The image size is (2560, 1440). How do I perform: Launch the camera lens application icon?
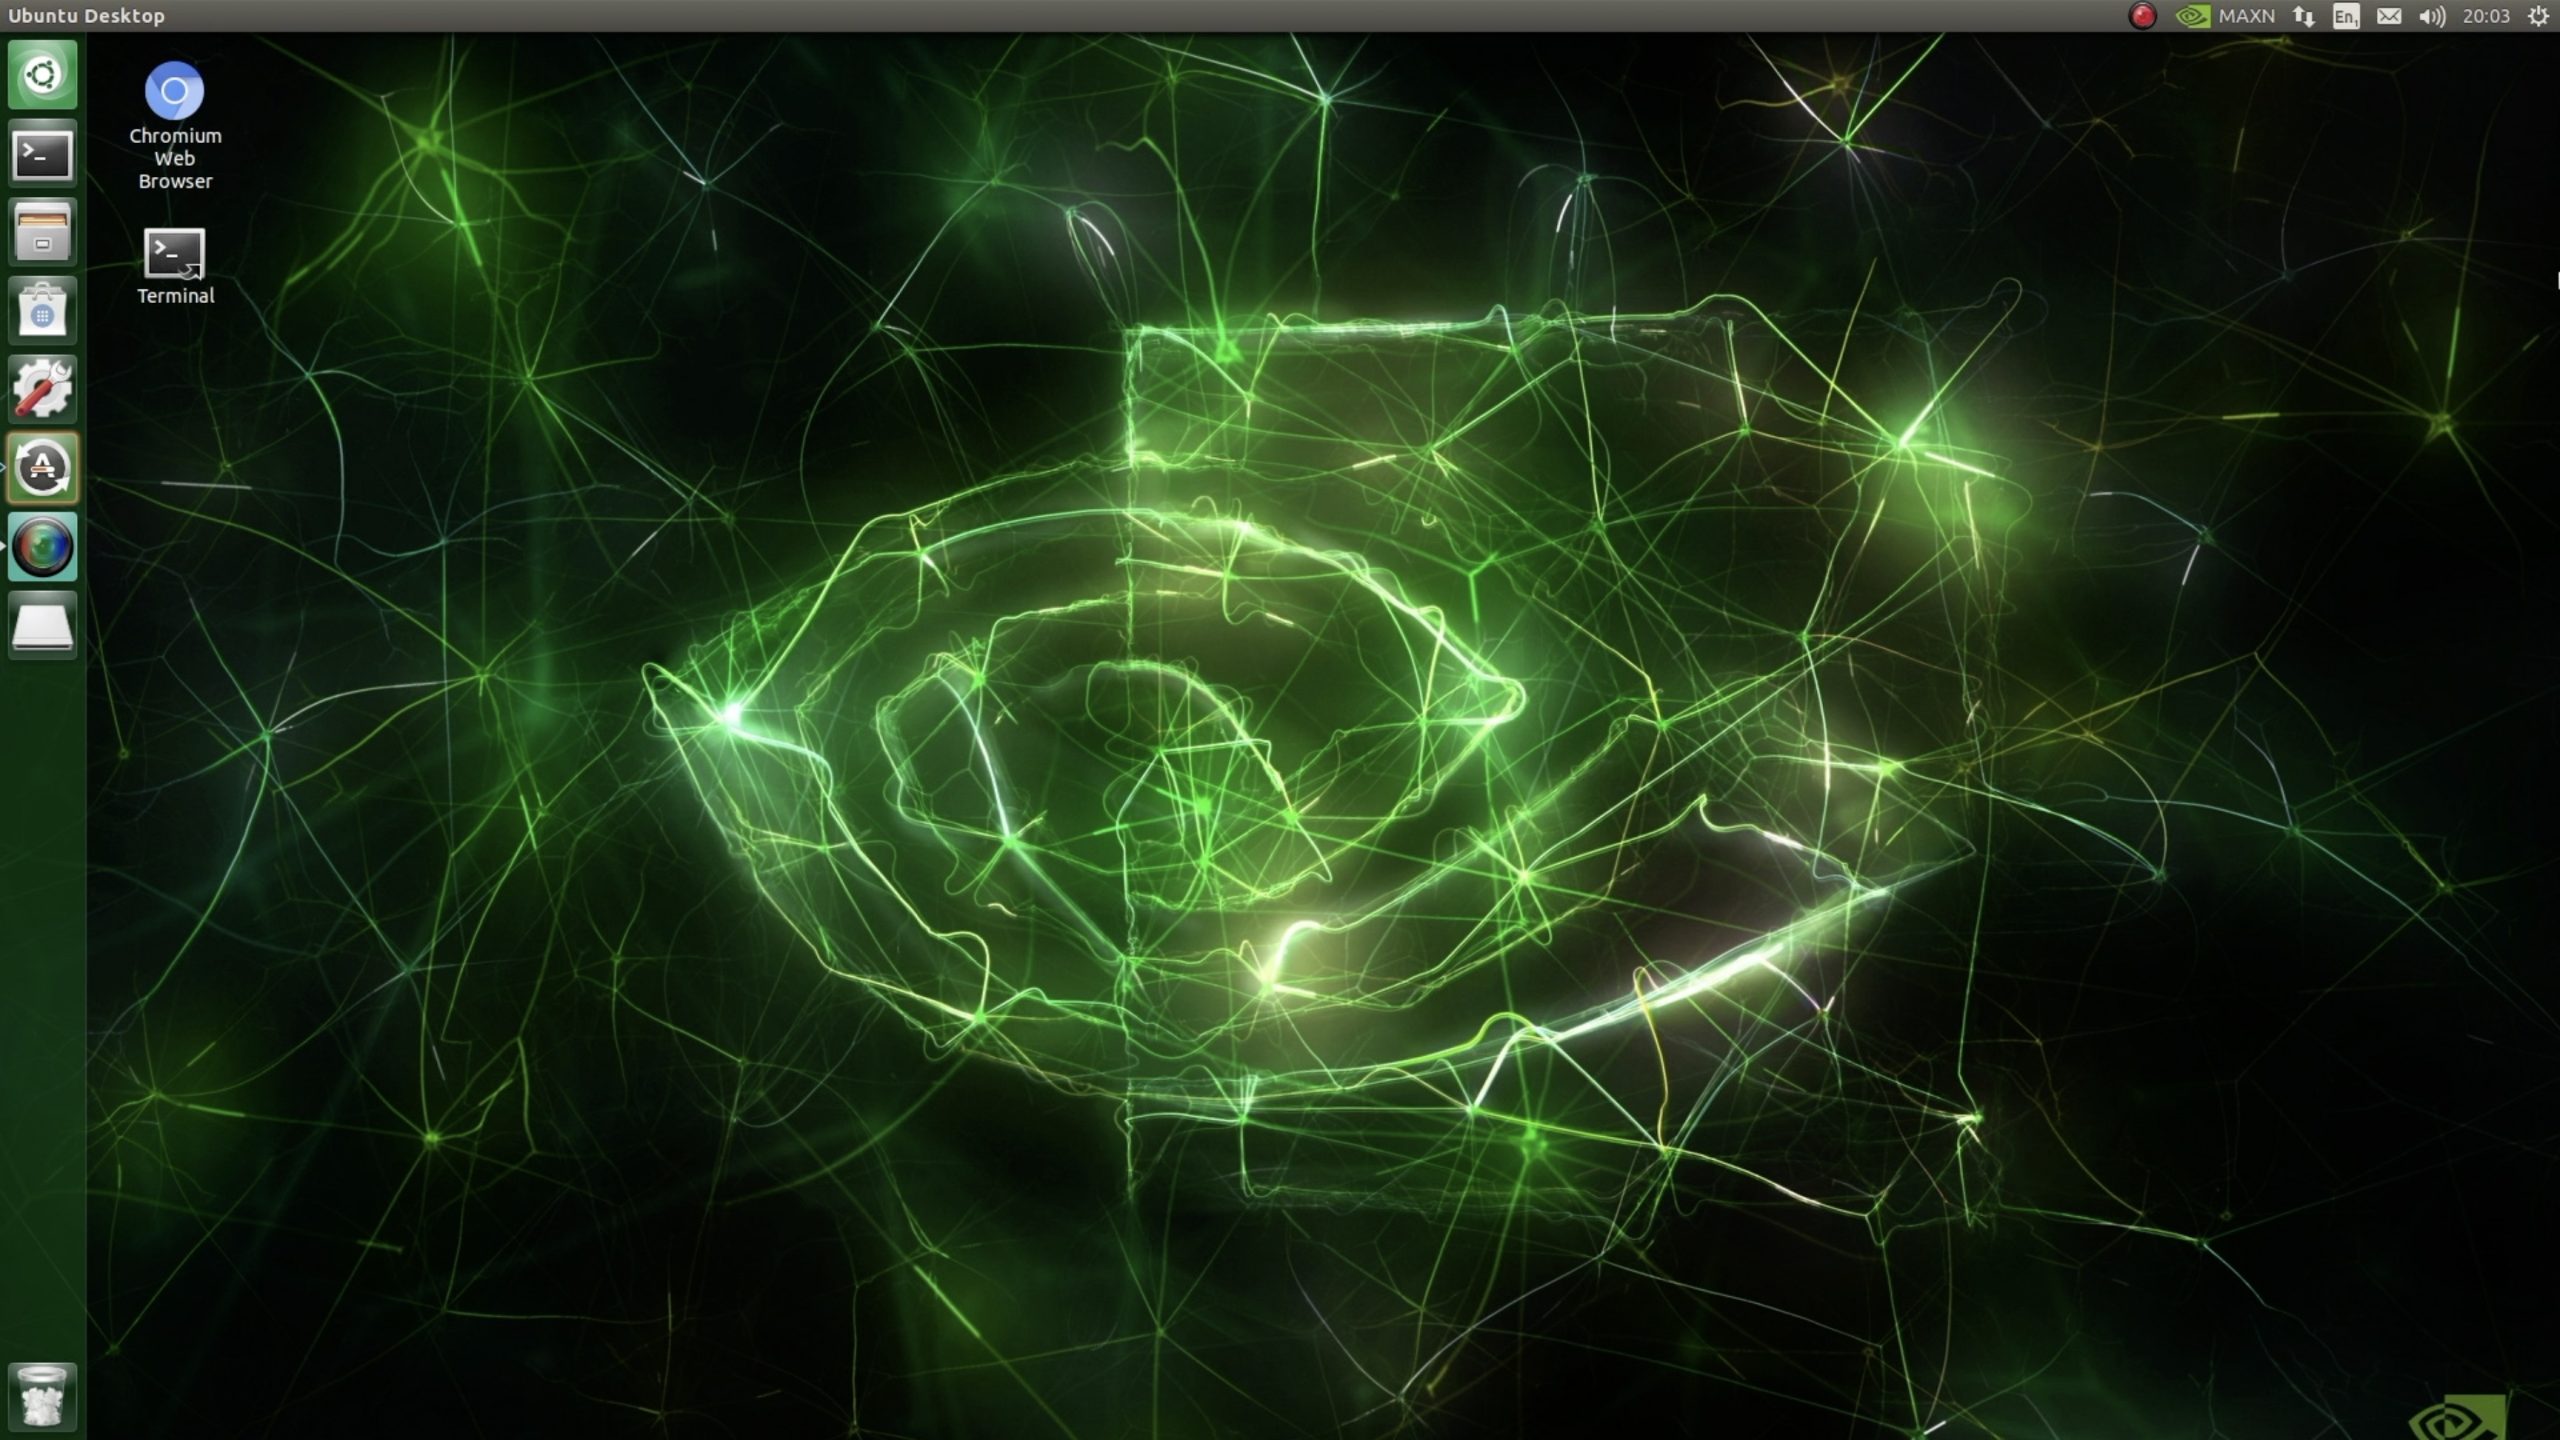42,545
